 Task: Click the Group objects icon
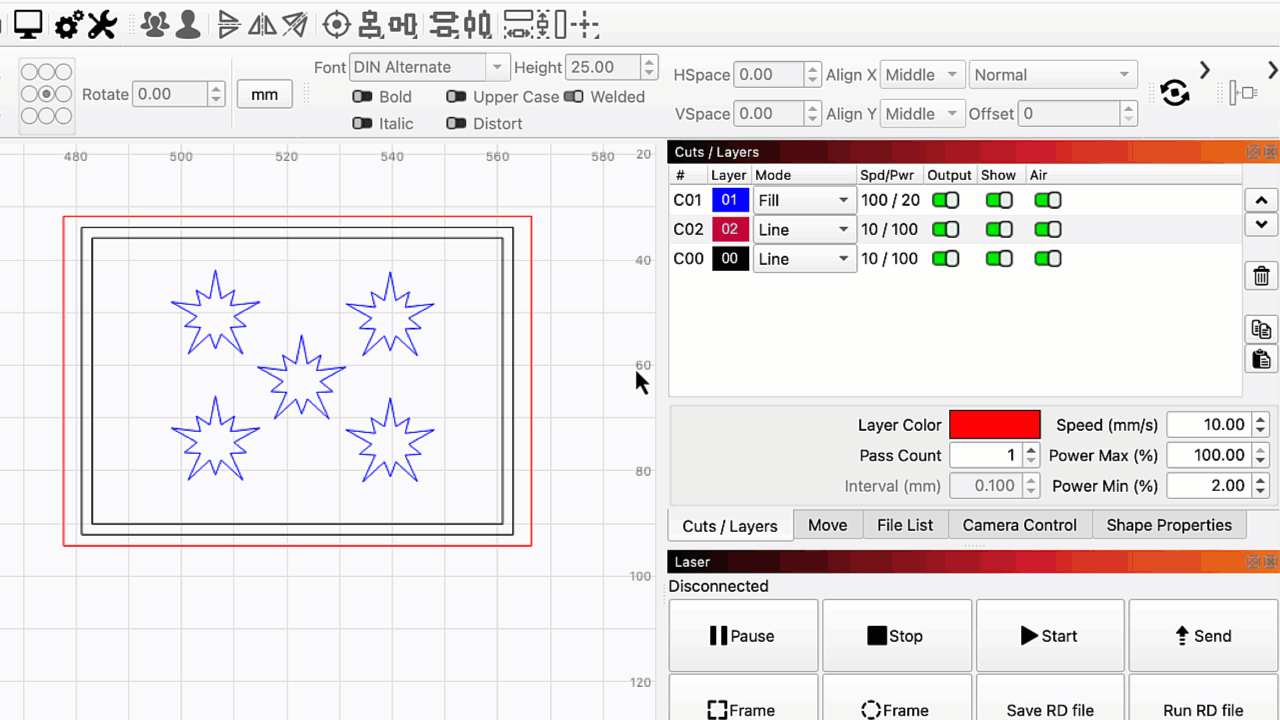coord(154,24)
